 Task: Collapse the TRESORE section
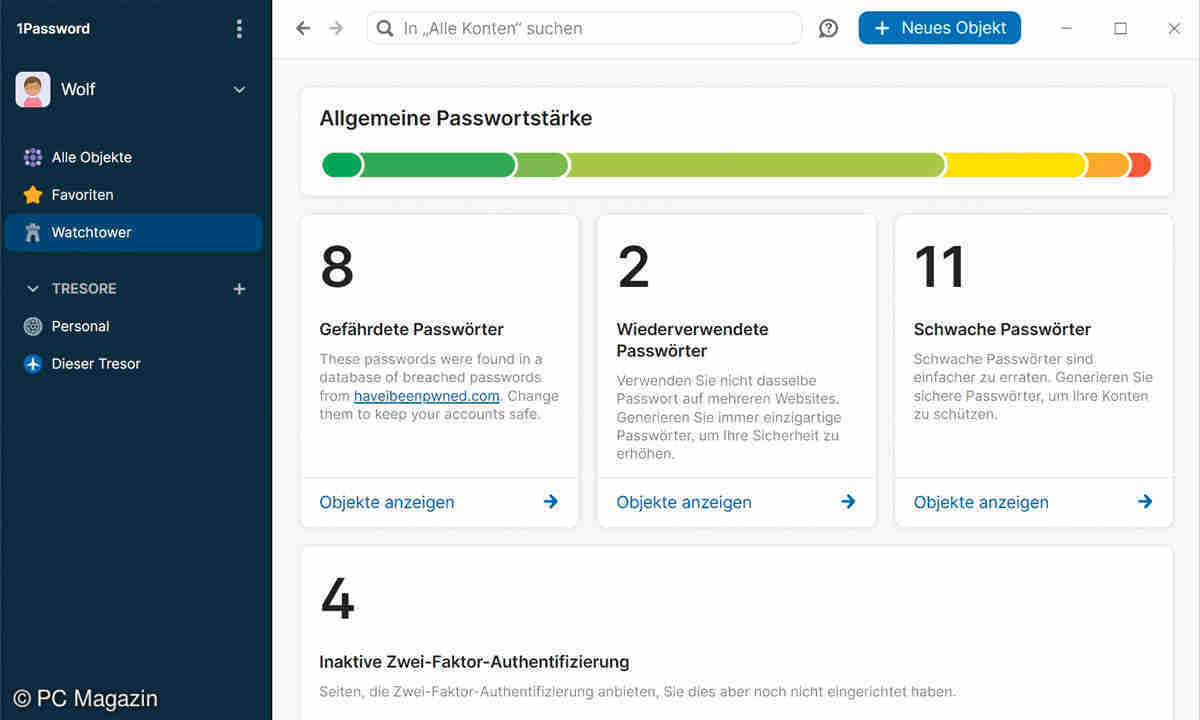(33, 289)
